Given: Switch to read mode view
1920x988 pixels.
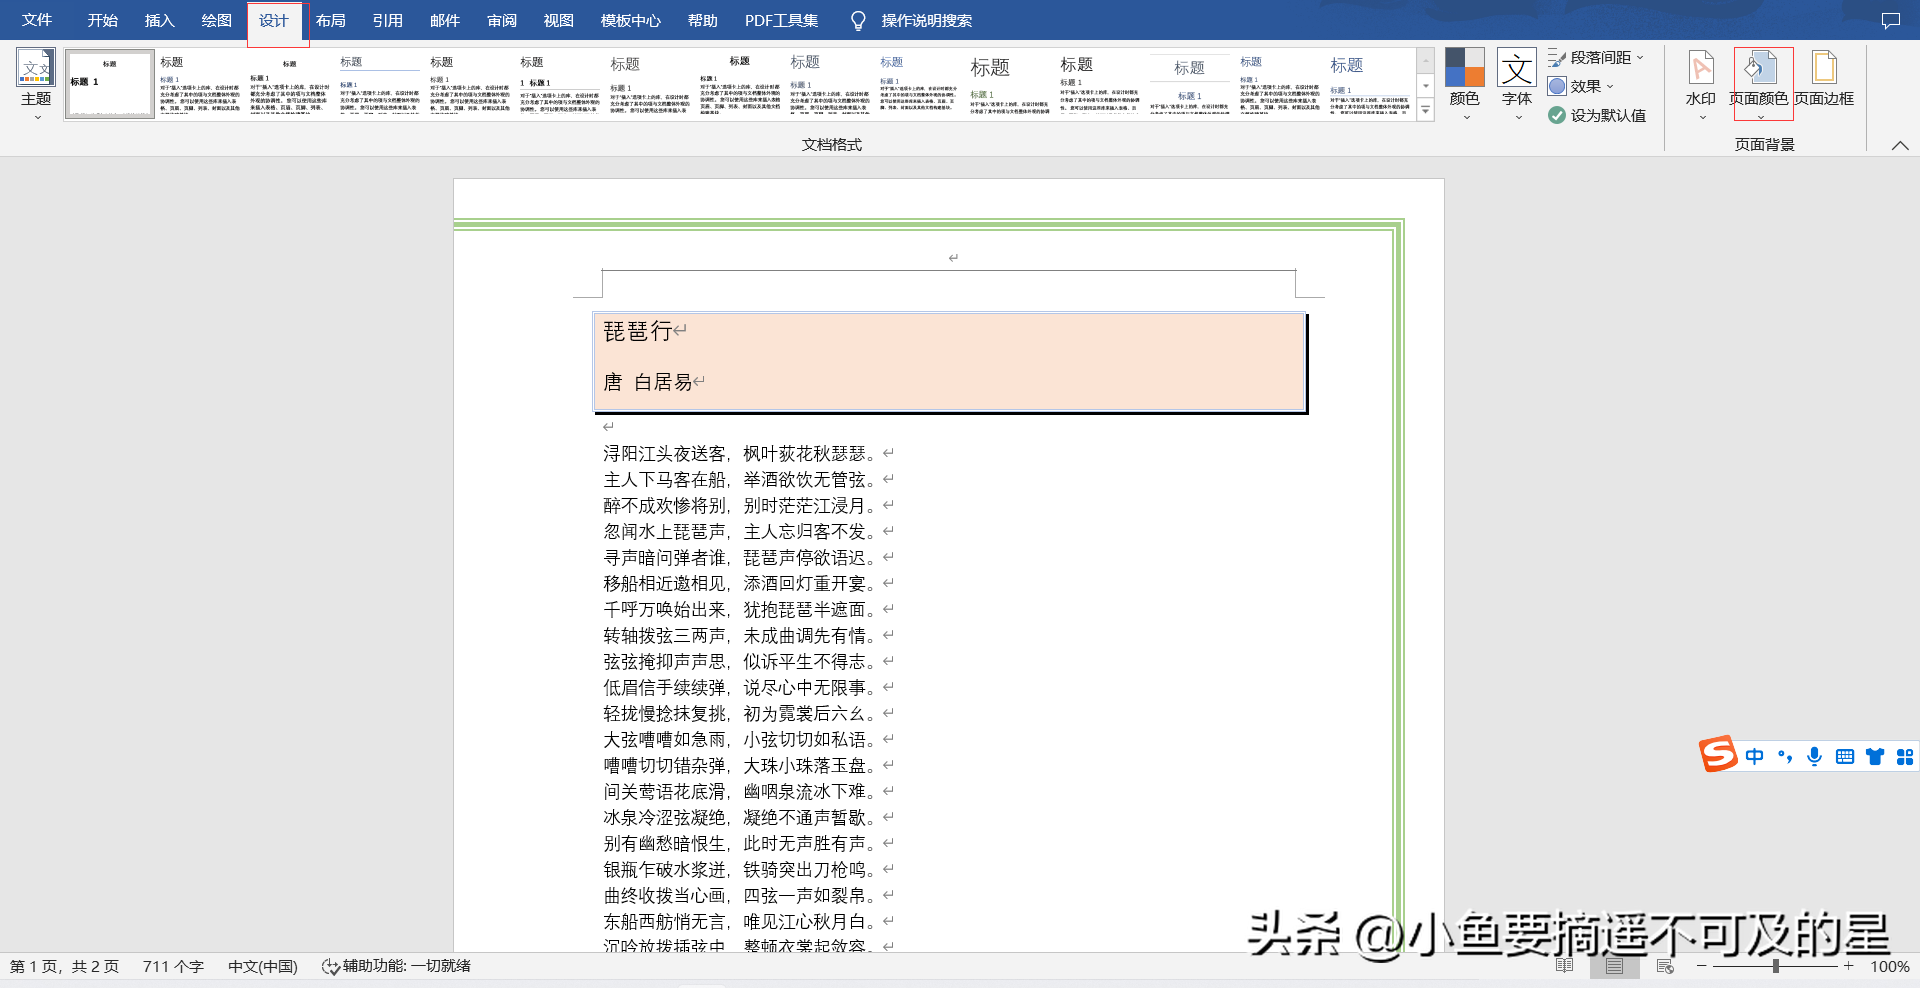Looking at the screenshot, I should point(1565,966).
